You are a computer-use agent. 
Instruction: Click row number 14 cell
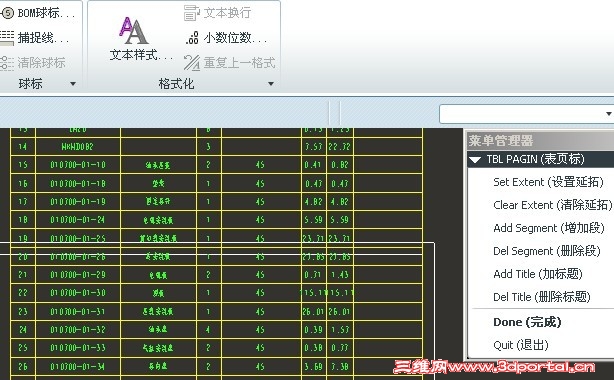click(23, 147)
